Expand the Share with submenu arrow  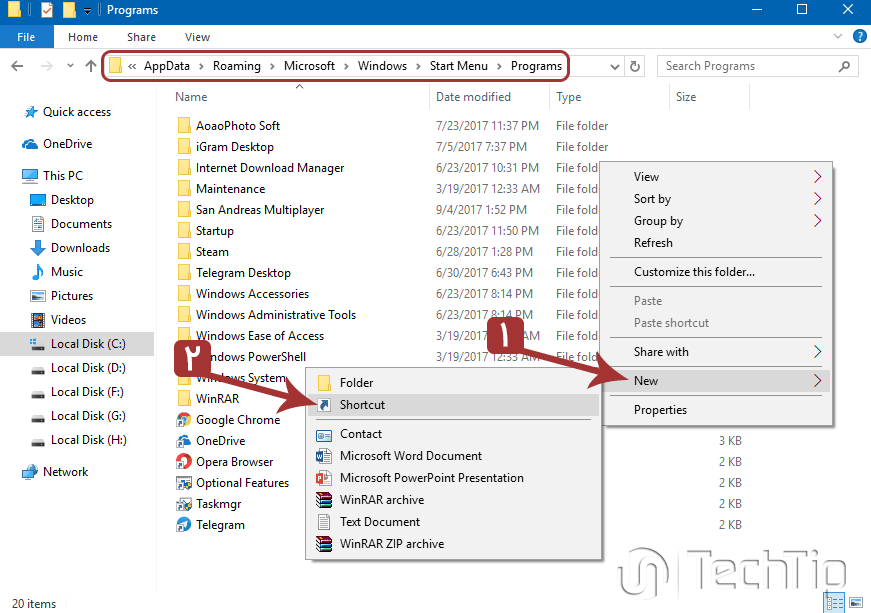click(817, 352)
